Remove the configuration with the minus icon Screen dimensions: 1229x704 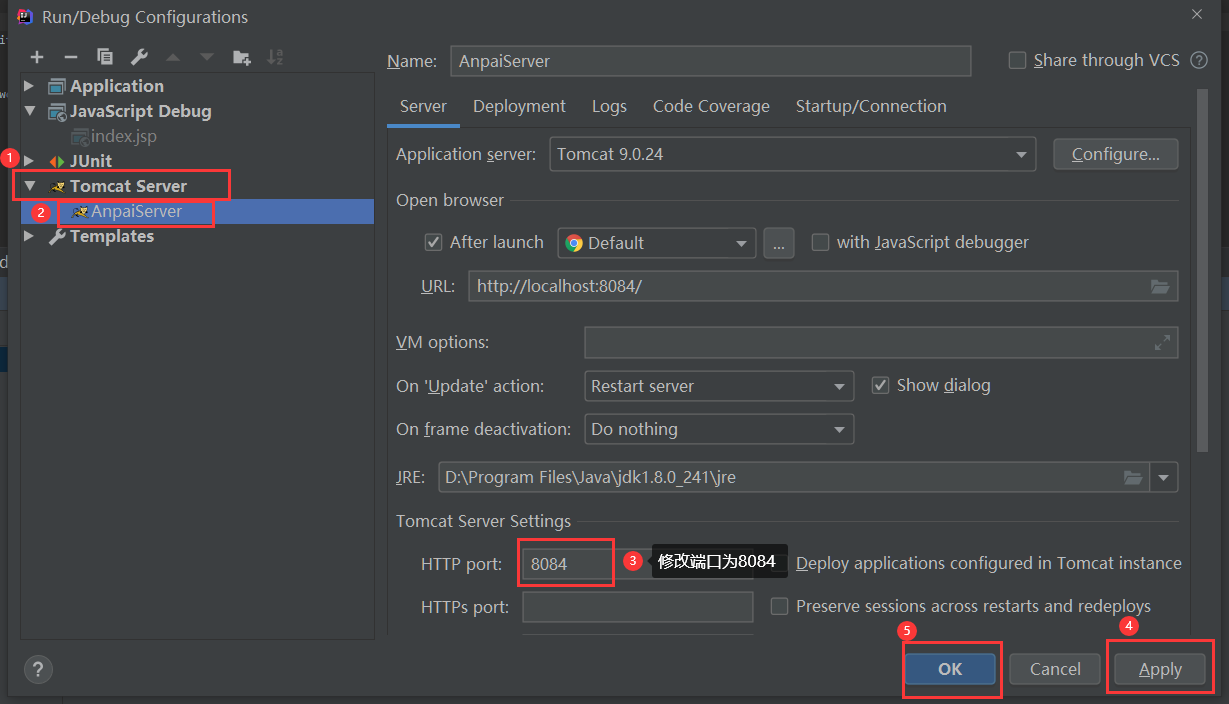[71, 58]
